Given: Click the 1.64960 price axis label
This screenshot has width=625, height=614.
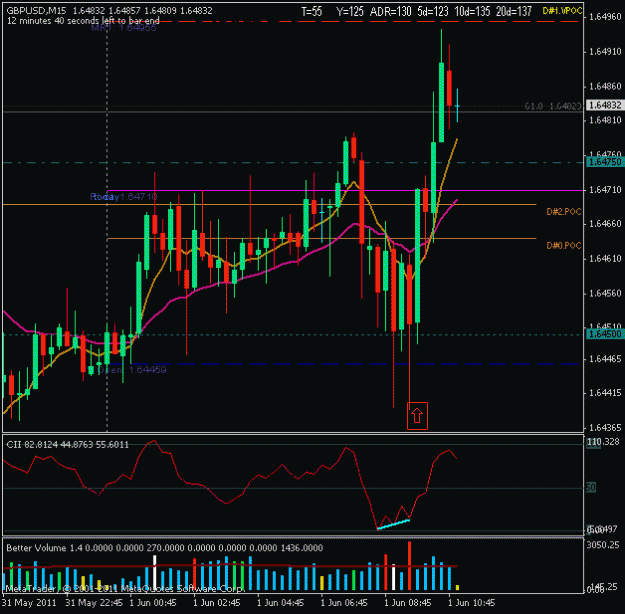Looking at the screenshot, I should [x=605, y=16].
